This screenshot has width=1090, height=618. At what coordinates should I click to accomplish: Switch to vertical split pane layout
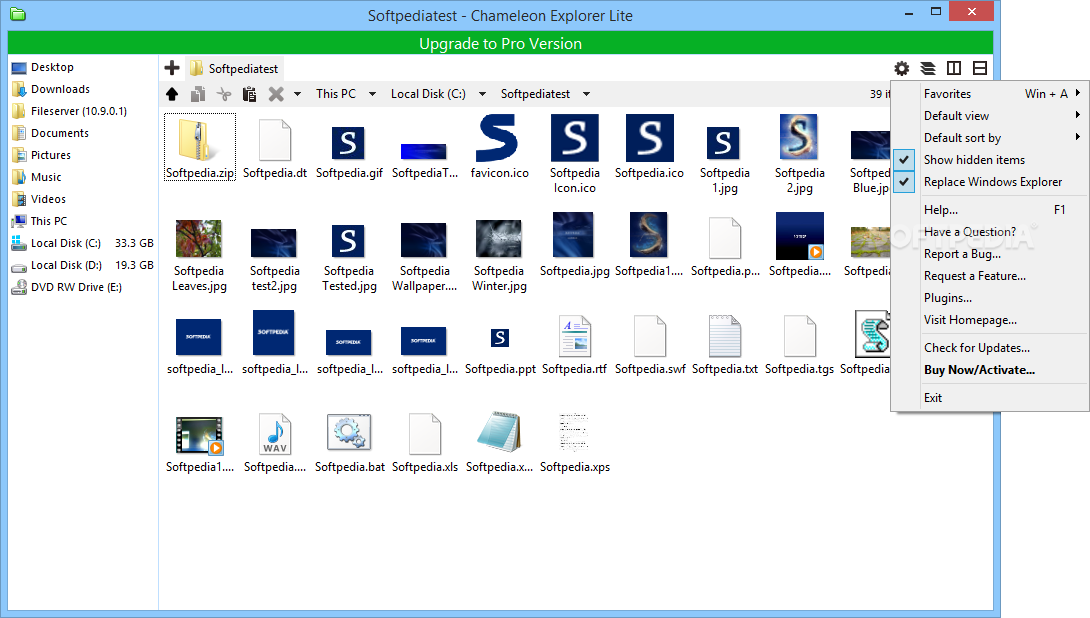point(954,68)
